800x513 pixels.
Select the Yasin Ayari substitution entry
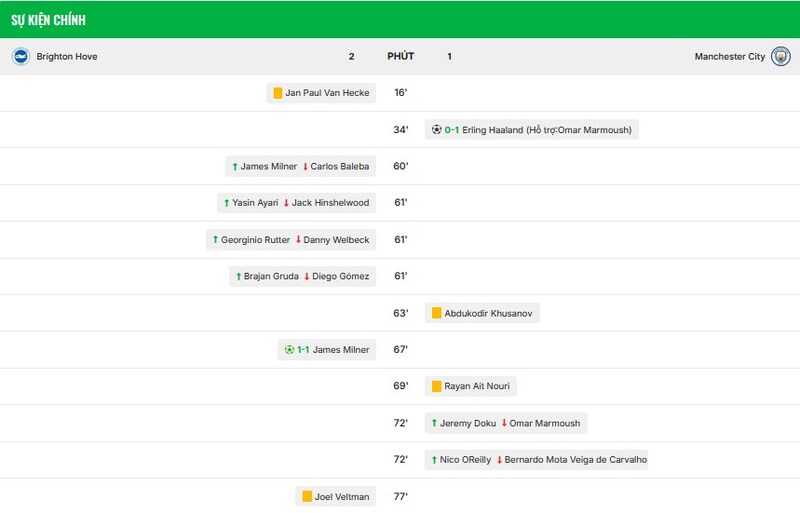click(296, 203)
